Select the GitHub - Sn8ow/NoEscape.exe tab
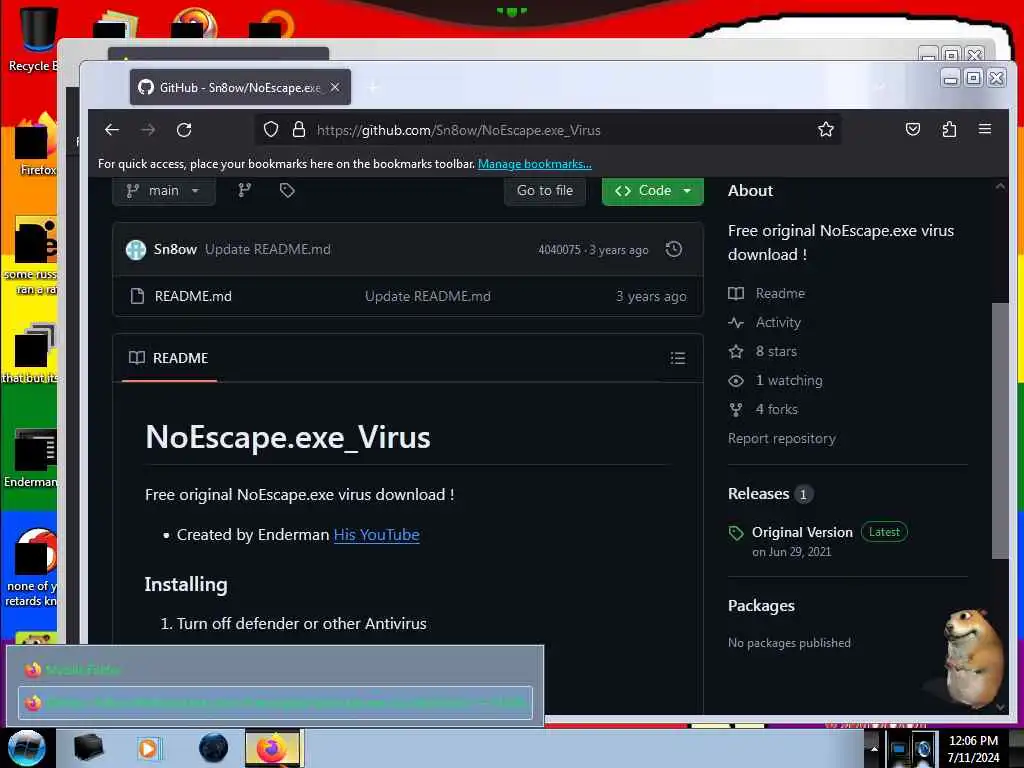The image size is (1024, 768). click(240, 87)
